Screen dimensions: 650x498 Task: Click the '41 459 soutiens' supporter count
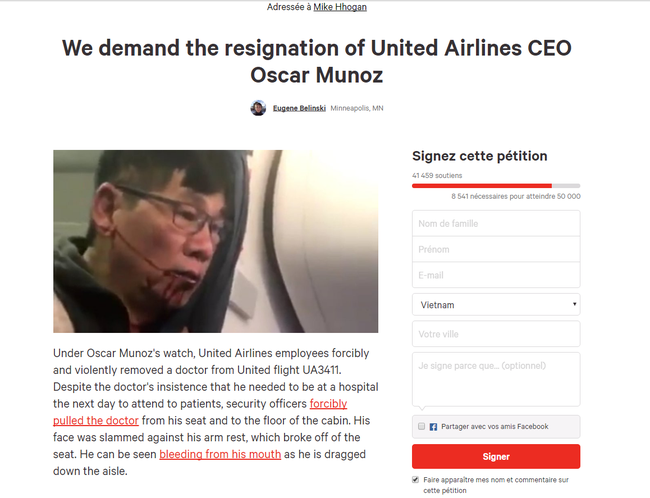tap(435, 175)
